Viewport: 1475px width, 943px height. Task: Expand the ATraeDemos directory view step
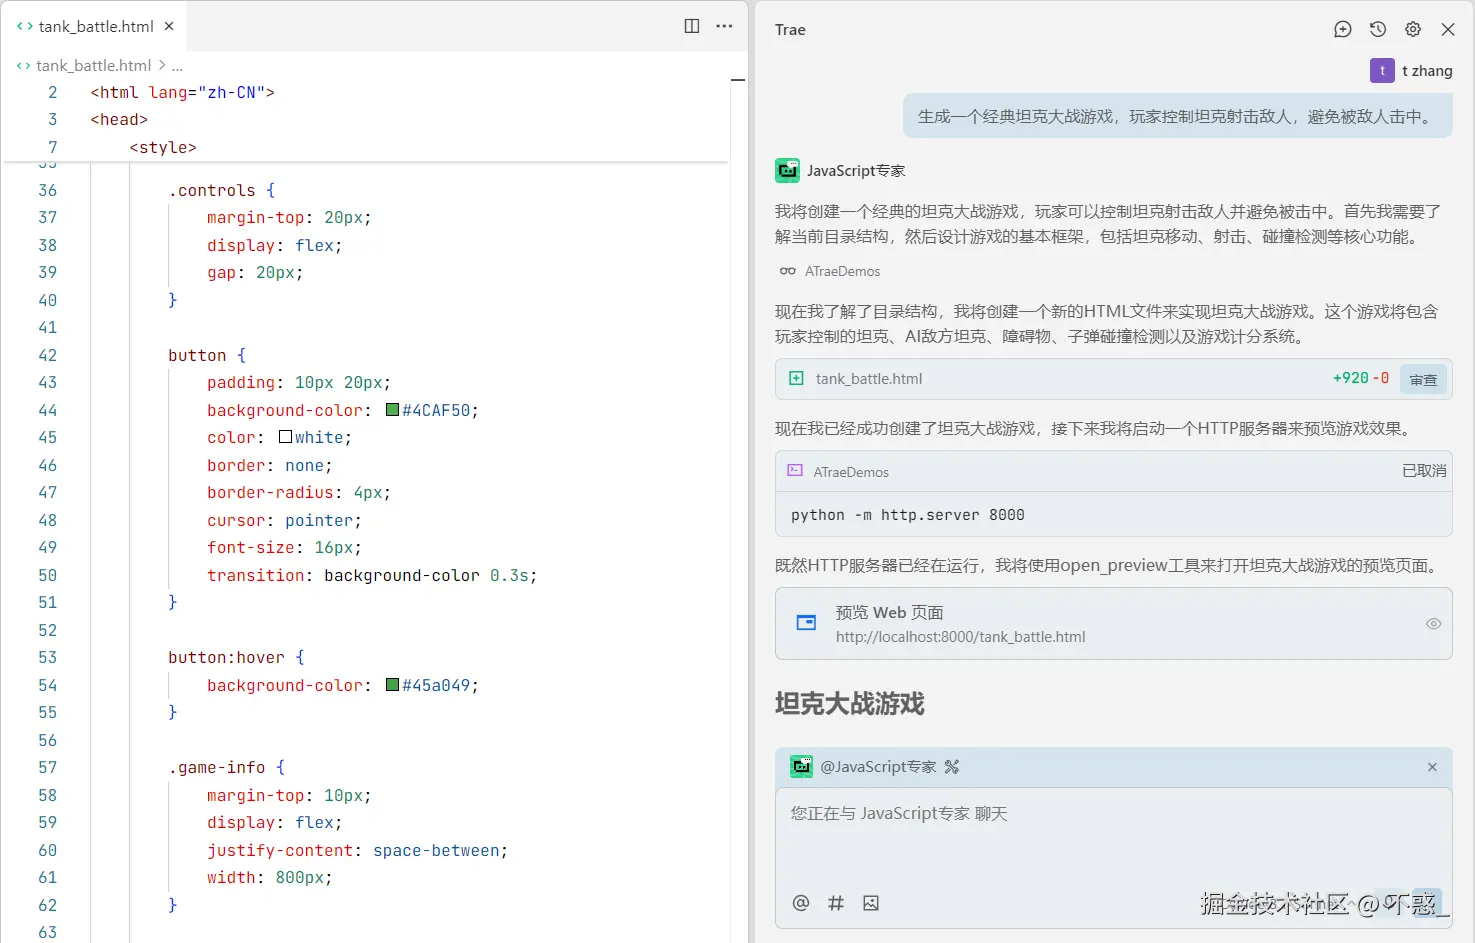(x=830, y=272)
